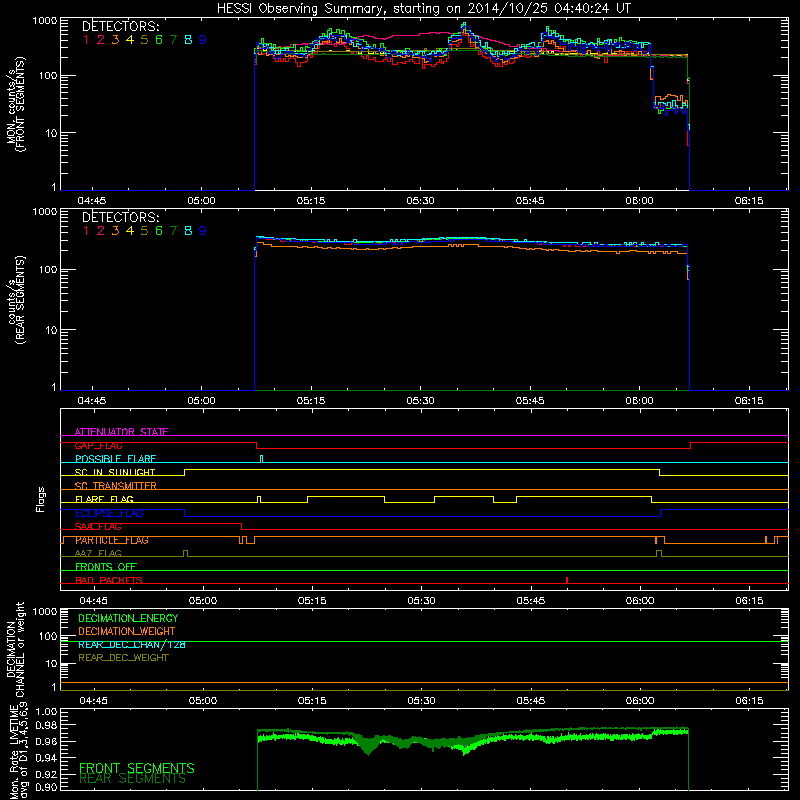Select detector 4 in front segments legend
Viewport: 800px width, 800px height.
coord(130,39)
